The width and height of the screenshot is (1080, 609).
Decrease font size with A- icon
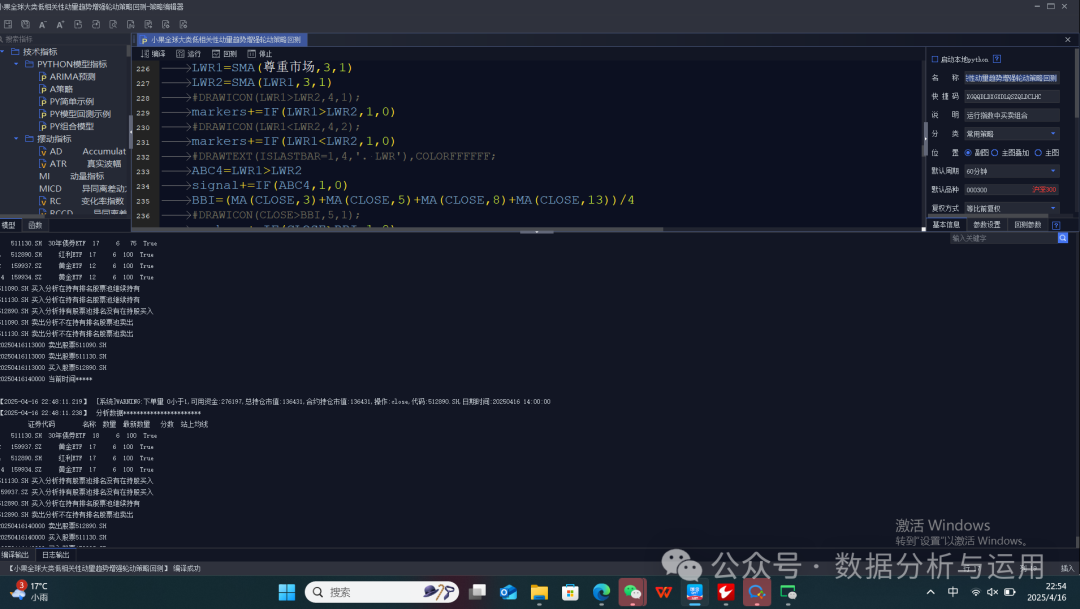coord(43,24)
